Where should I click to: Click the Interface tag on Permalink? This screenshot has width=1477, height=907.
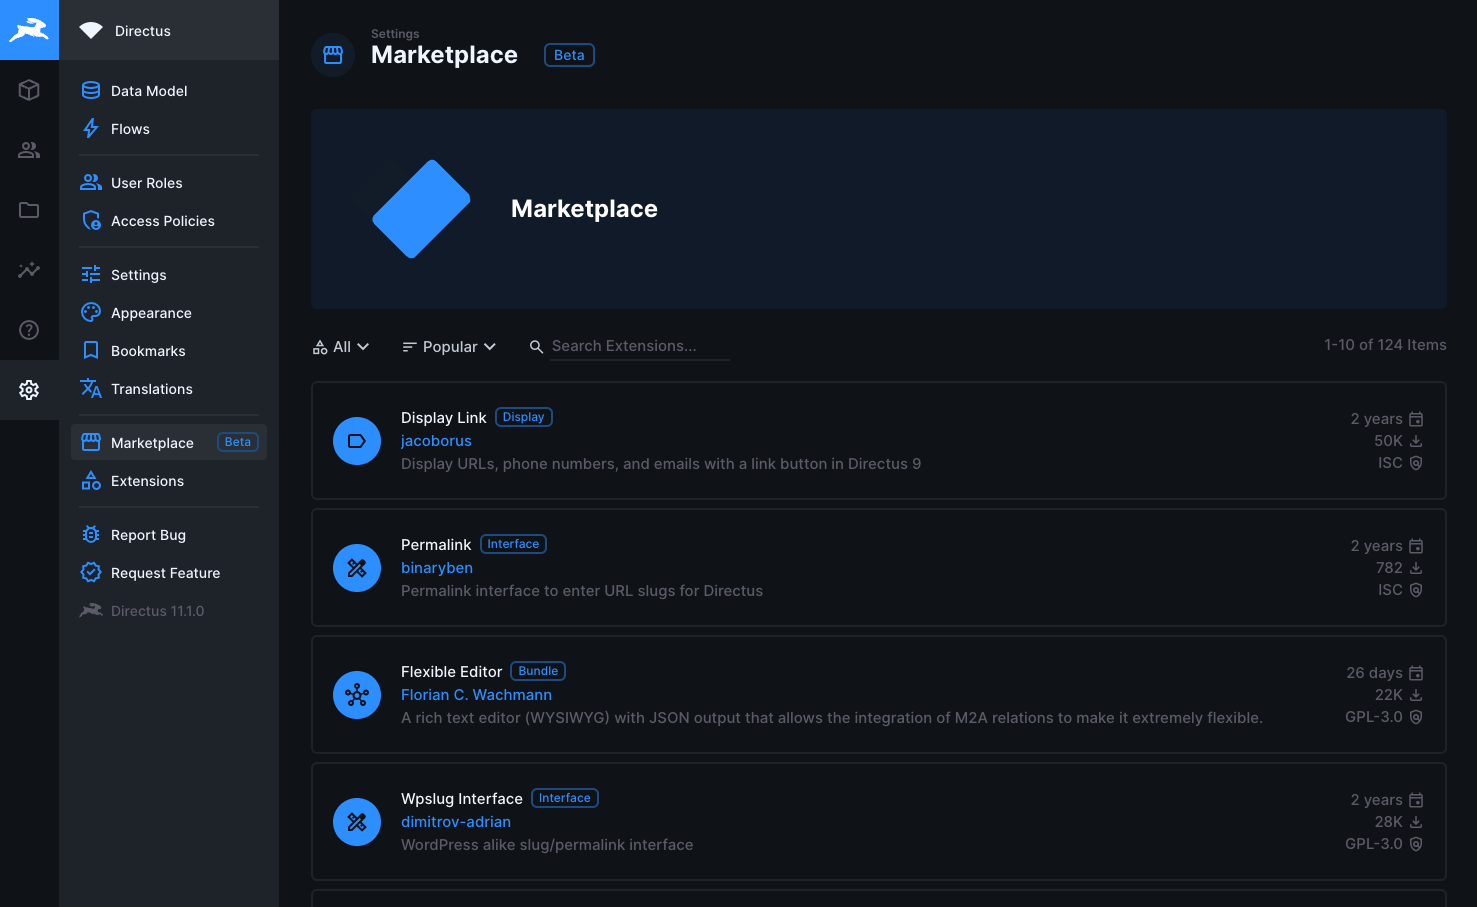click(x=513, y=544)
